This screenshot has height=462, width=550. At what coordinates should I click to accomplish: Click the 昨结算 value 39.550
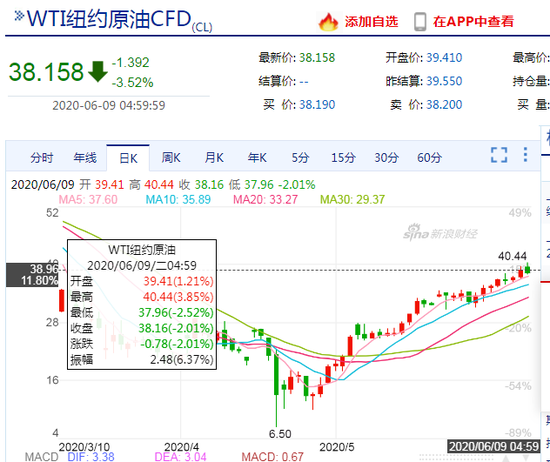[444, 81]
